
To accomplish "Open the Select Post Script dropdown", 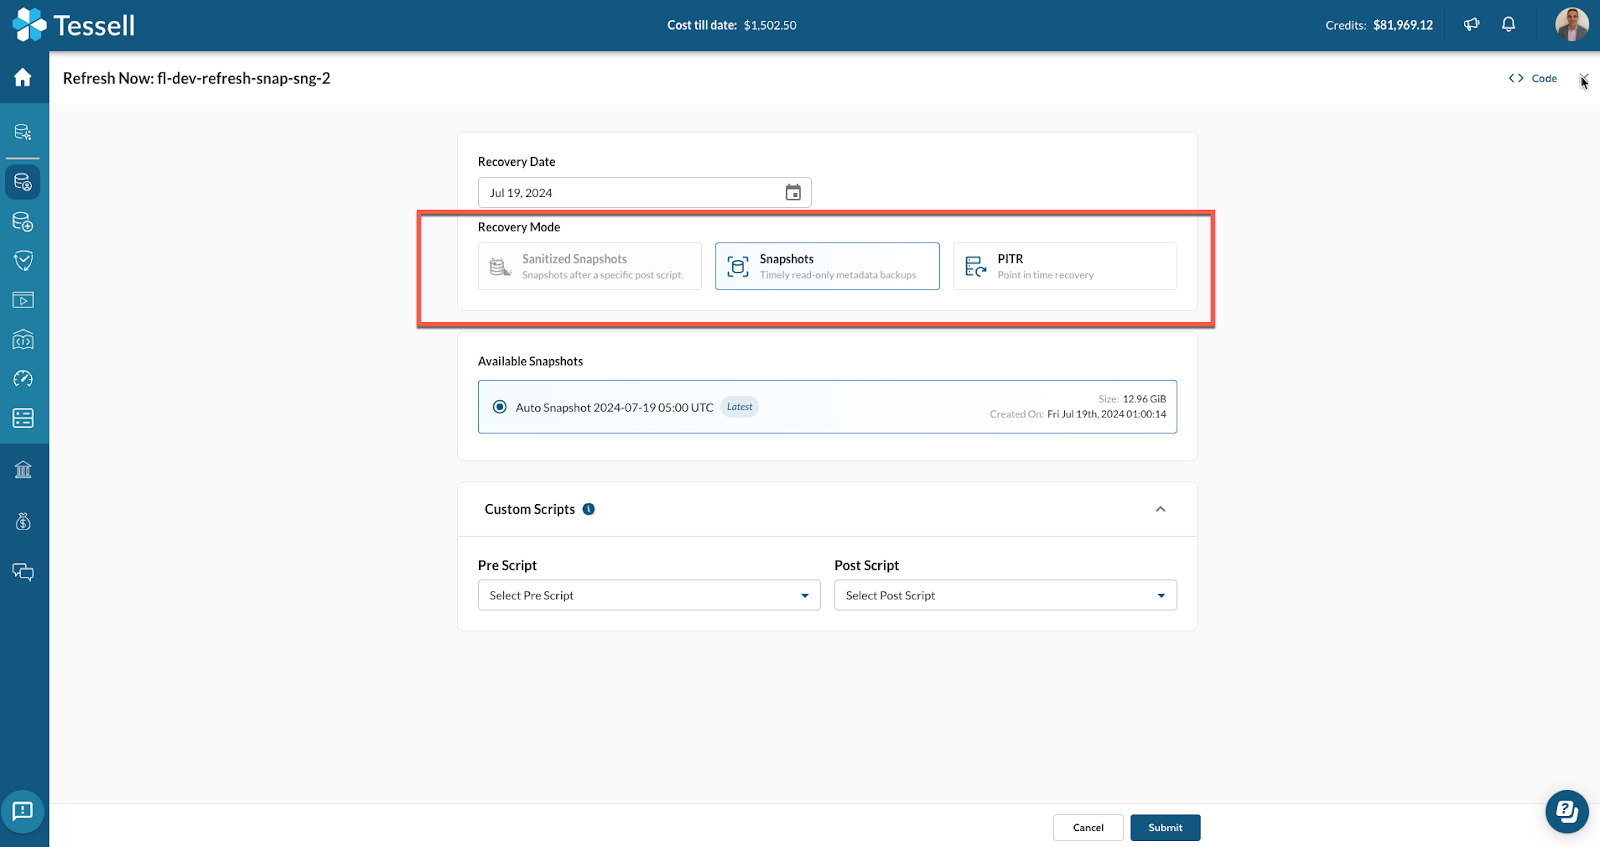I will tap(1005, 595).
